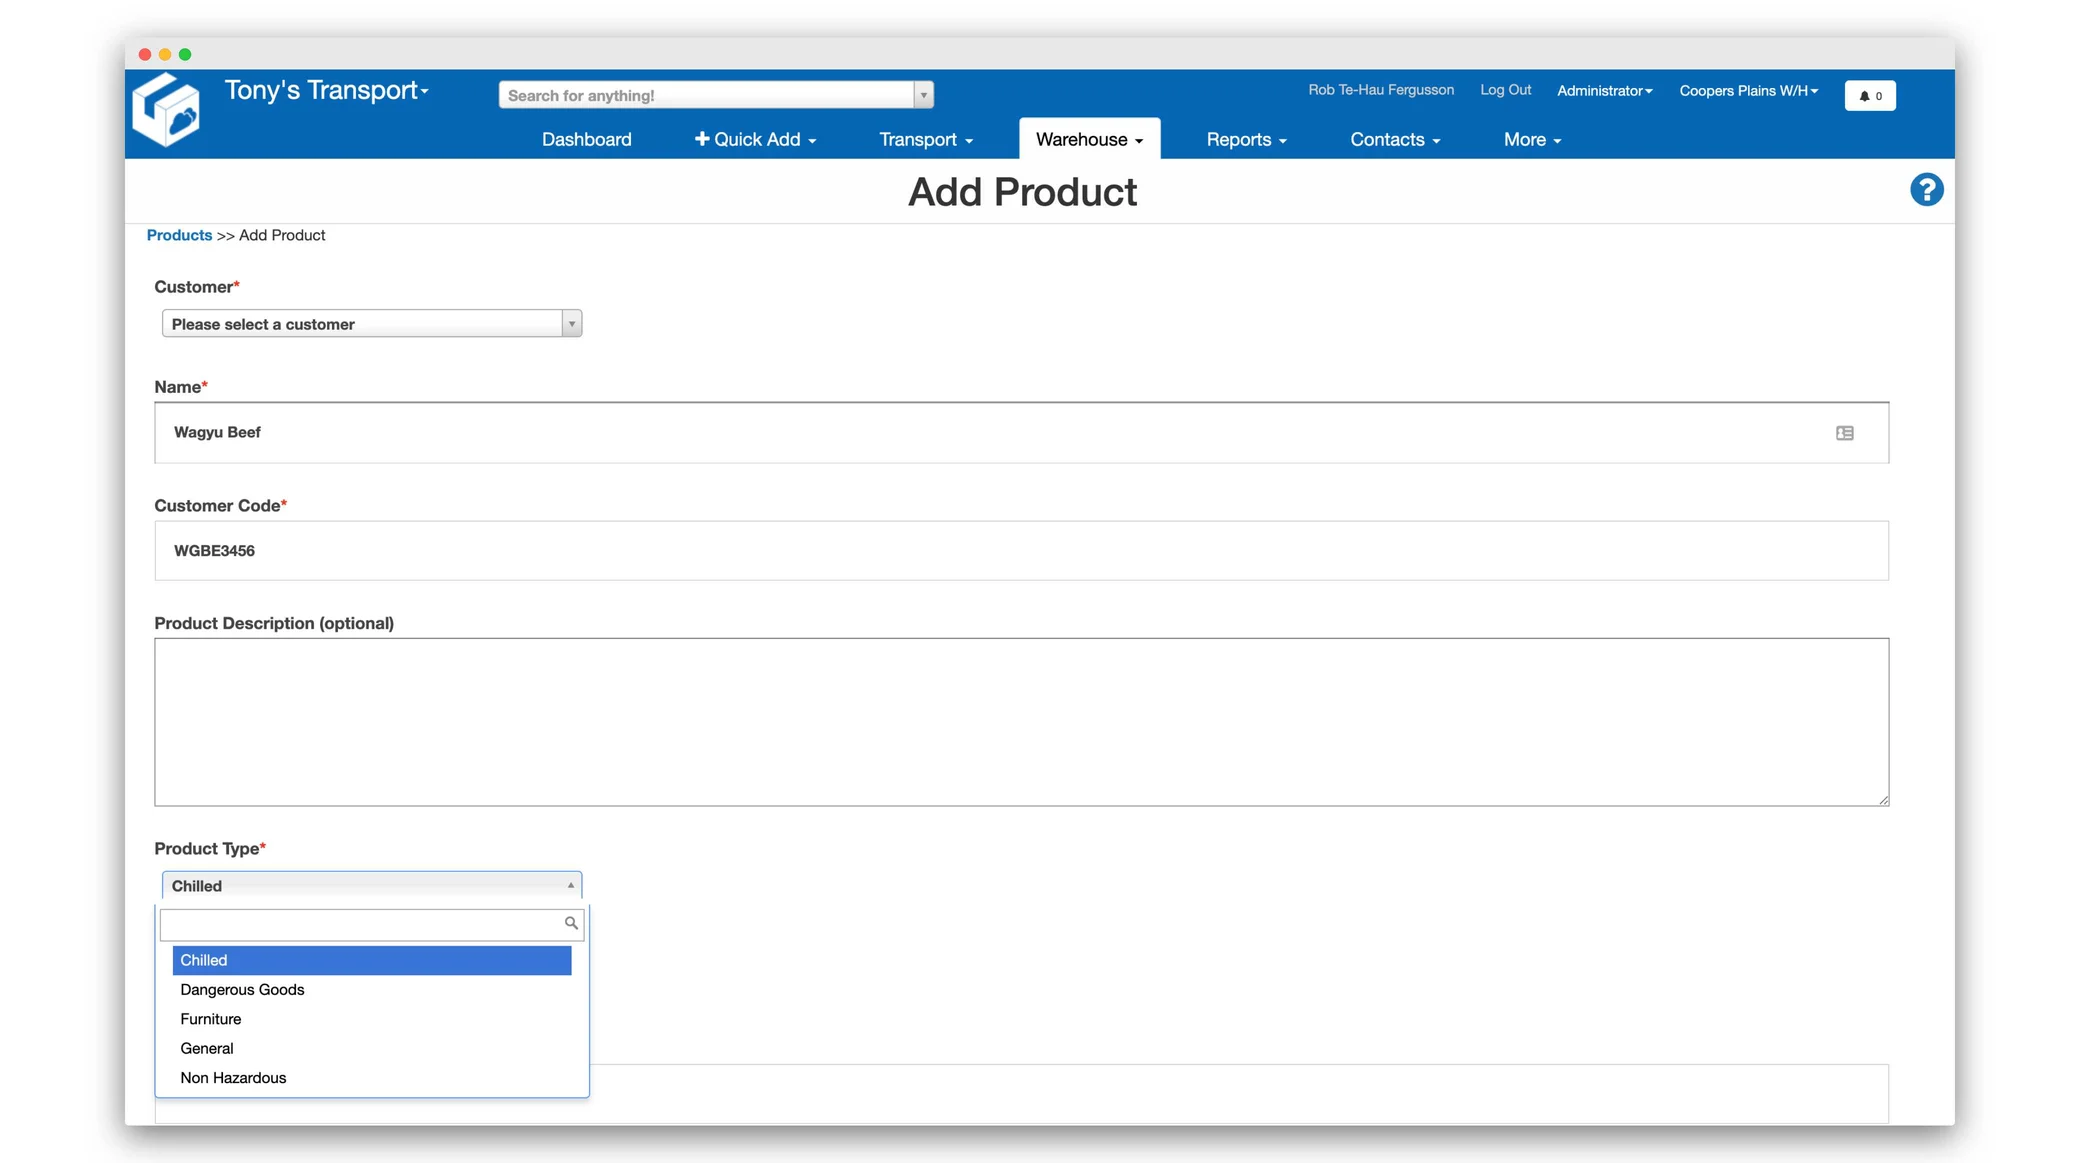Open the Administrator dropdown

tap(1604, 90)
